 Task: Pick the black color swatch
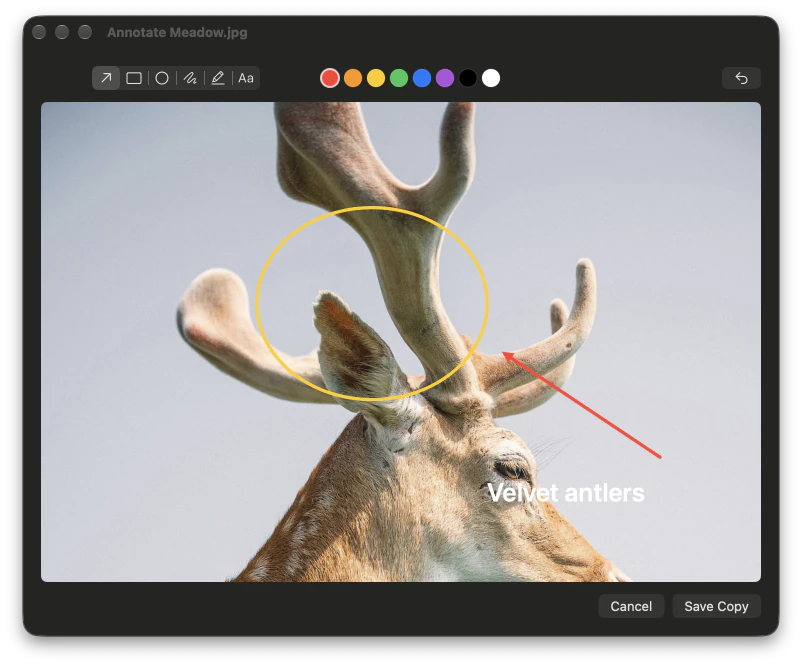(468, 78)
